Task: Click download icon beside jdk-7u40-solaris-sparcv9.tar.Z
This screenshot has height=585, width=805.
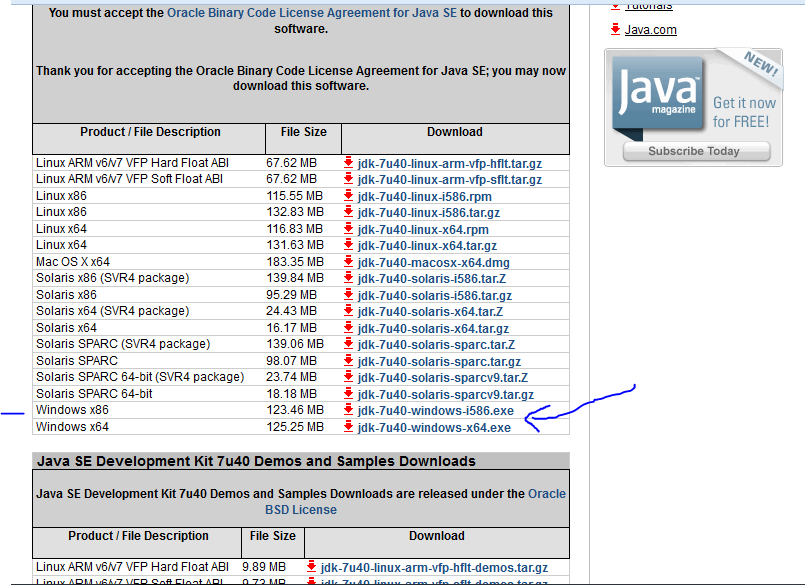Action: click(x=348, y=376)
